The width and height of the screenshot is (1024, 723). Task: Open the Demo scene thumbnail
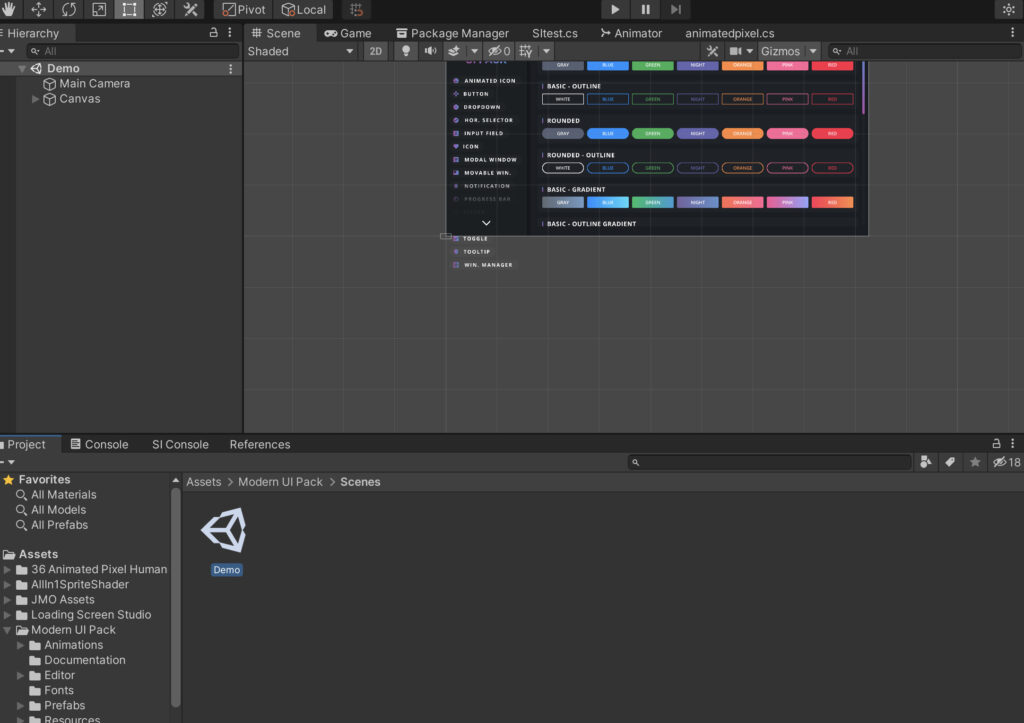224,530
